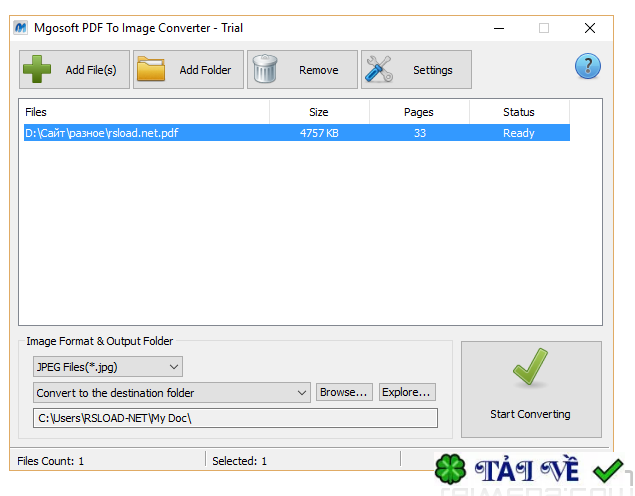Click the trash can Remove icon
This screenshot has height=496, width=635.
(x=265, y=69)
